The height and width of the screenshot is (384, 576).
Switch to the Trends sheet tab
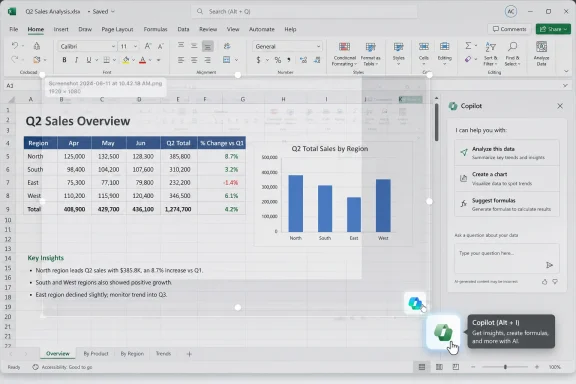click(x=163, y=354)
